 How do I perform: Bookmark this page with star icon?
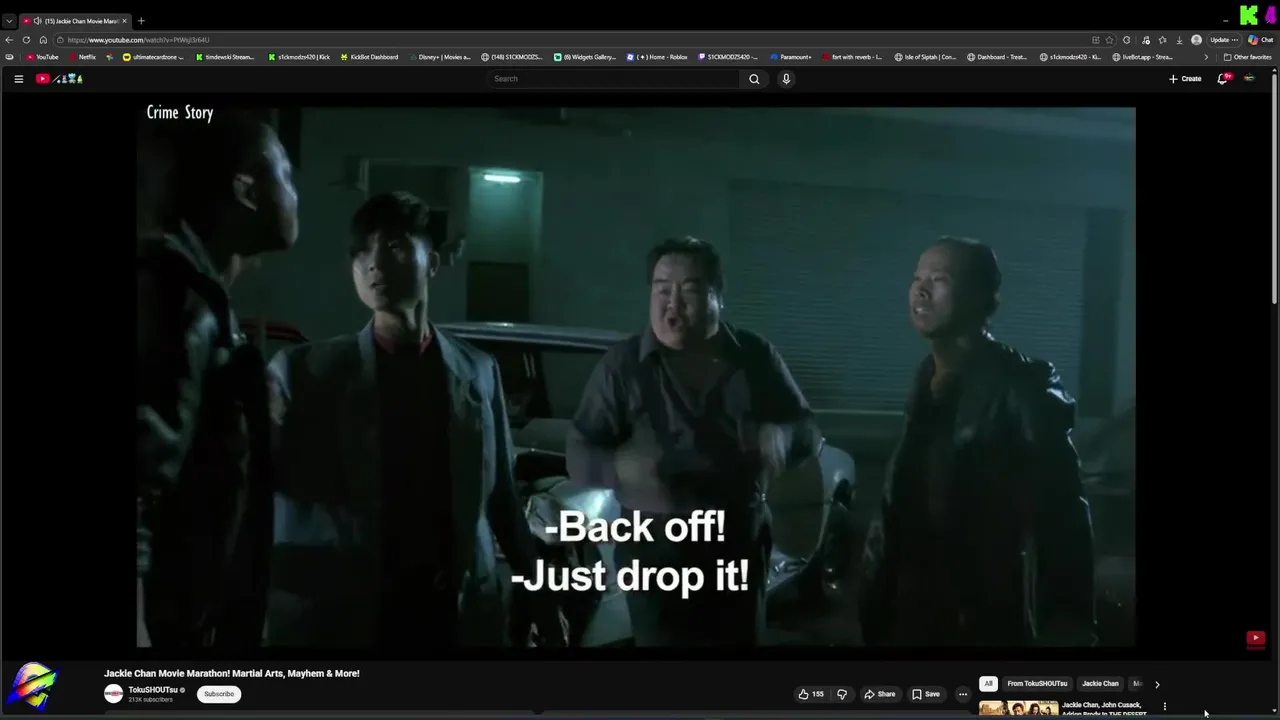[x=1109, y=40]
